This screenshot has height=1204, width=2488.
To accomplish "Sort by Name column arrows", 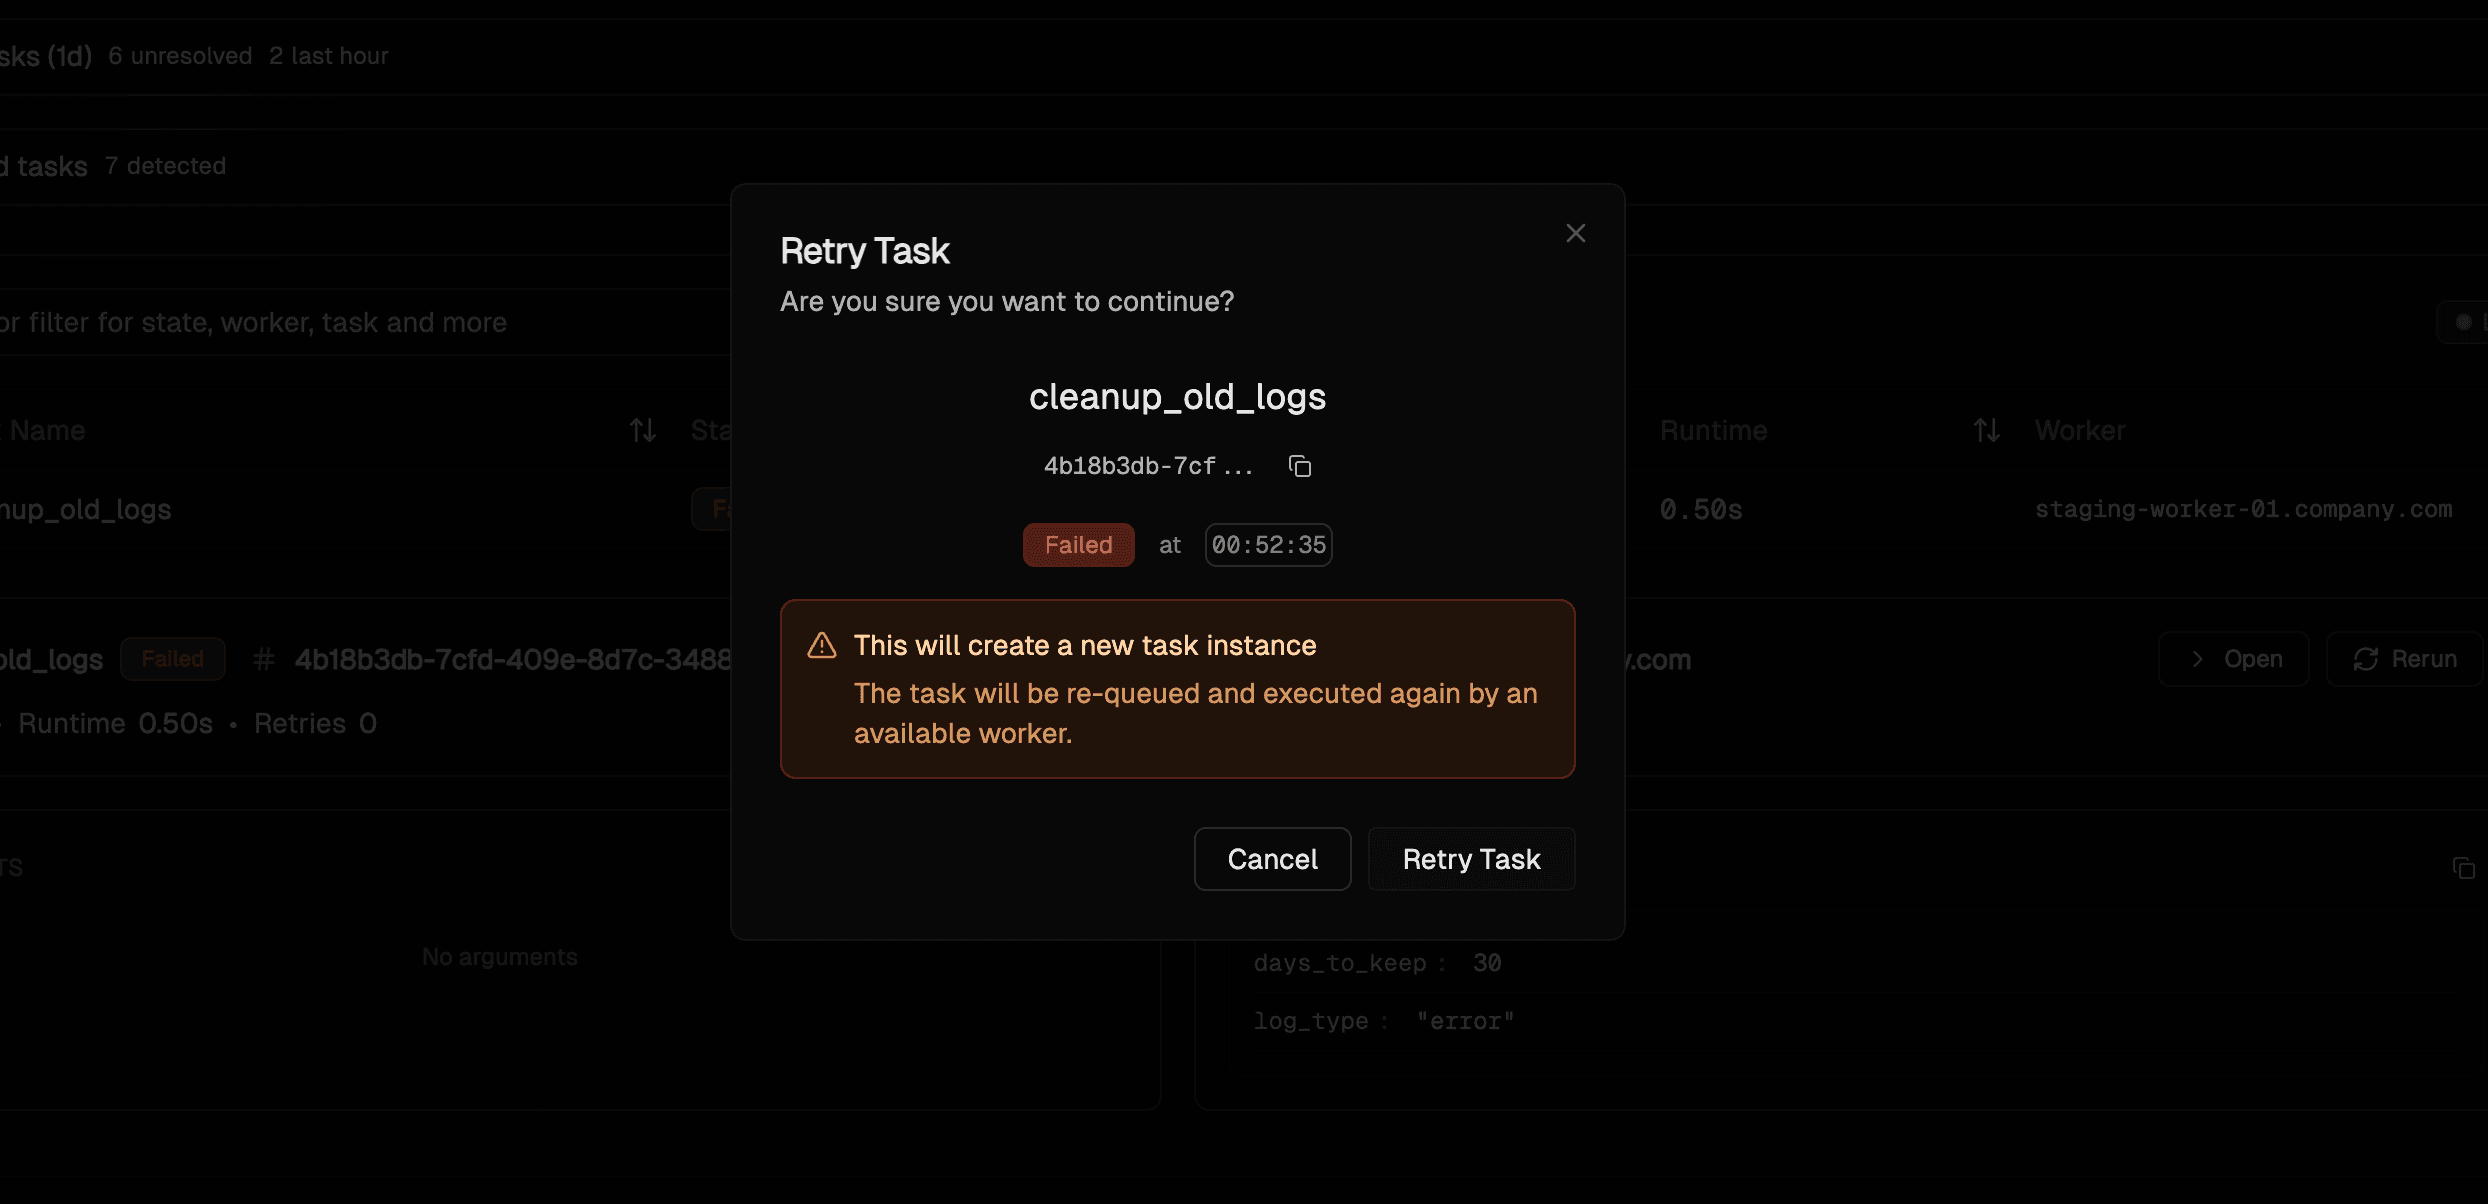I will pyautogui.click(x=643, y=431).
